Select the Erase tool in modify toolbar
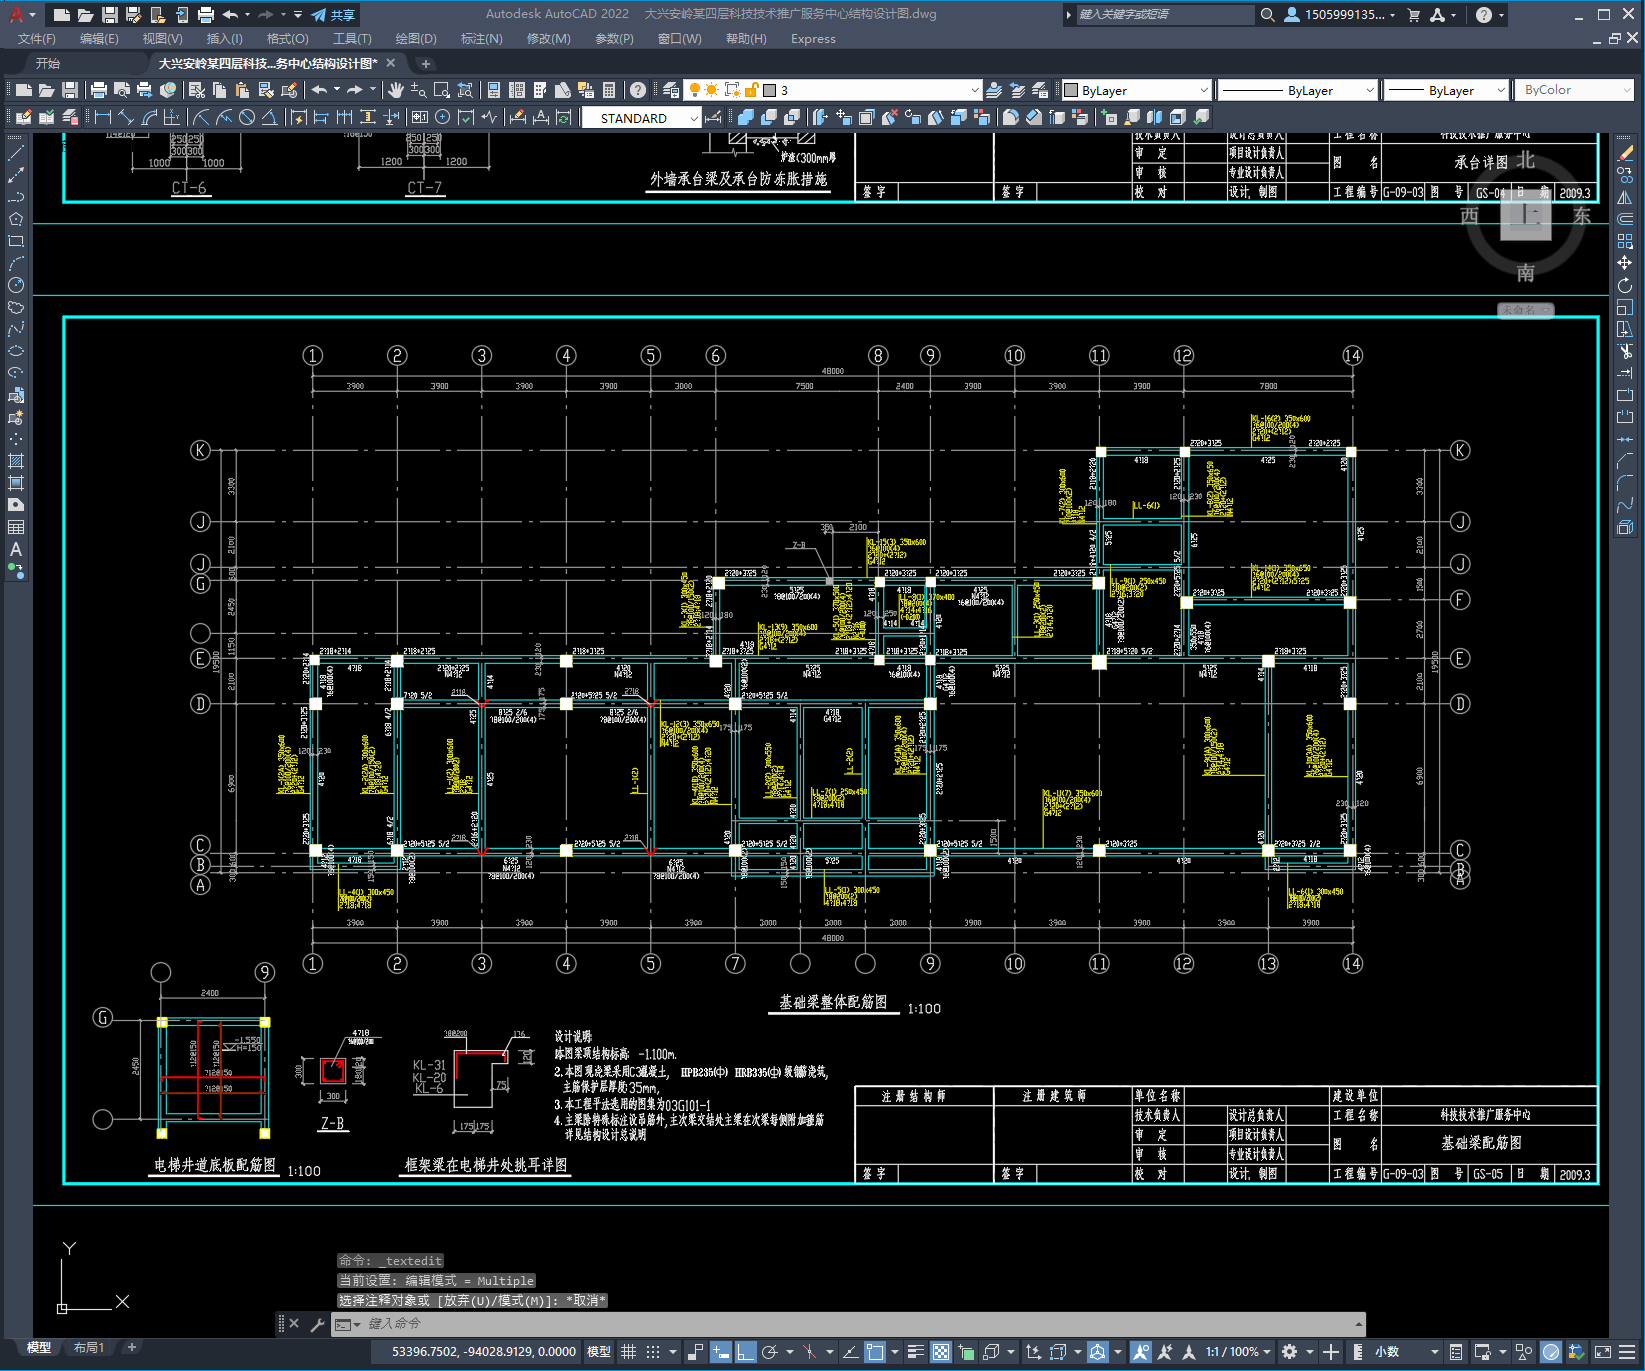 tap(1625, 153)
